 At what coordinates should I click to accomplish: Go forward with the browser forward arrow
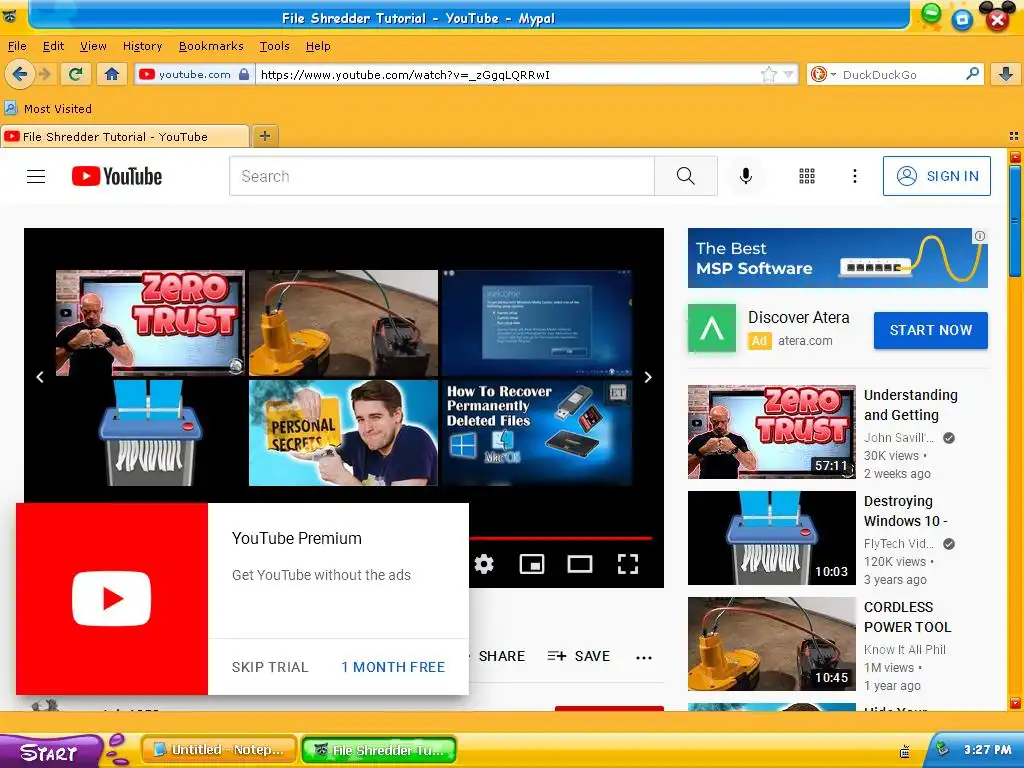tap(44, 74)
